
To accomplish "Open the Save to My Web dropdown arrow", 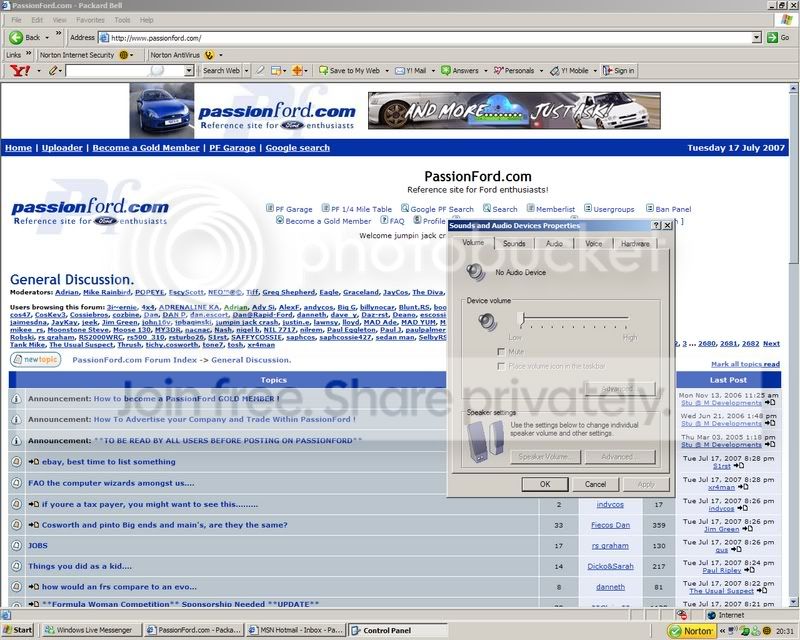I will tap(387, 71).
